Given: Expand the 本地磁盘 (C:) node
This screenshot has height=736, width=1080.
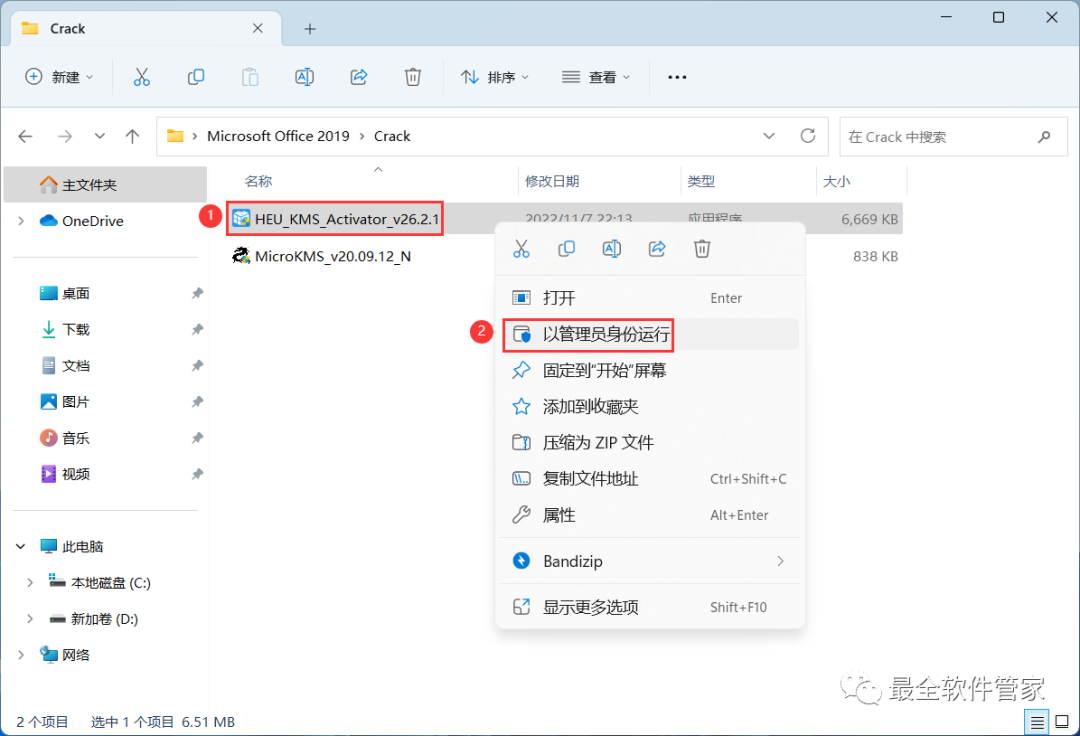Looking at the screenshot, I should coord(30,582).
